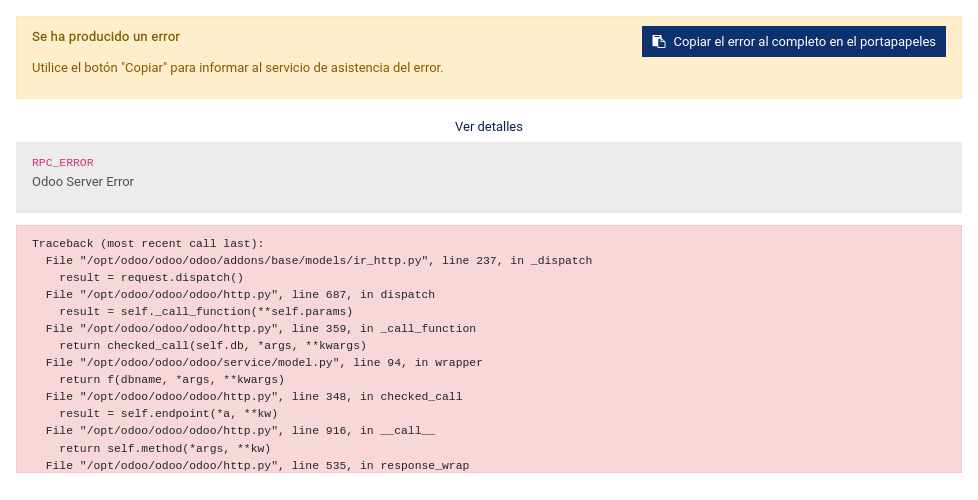Copy the full error to the clipboard

(793, 41)
